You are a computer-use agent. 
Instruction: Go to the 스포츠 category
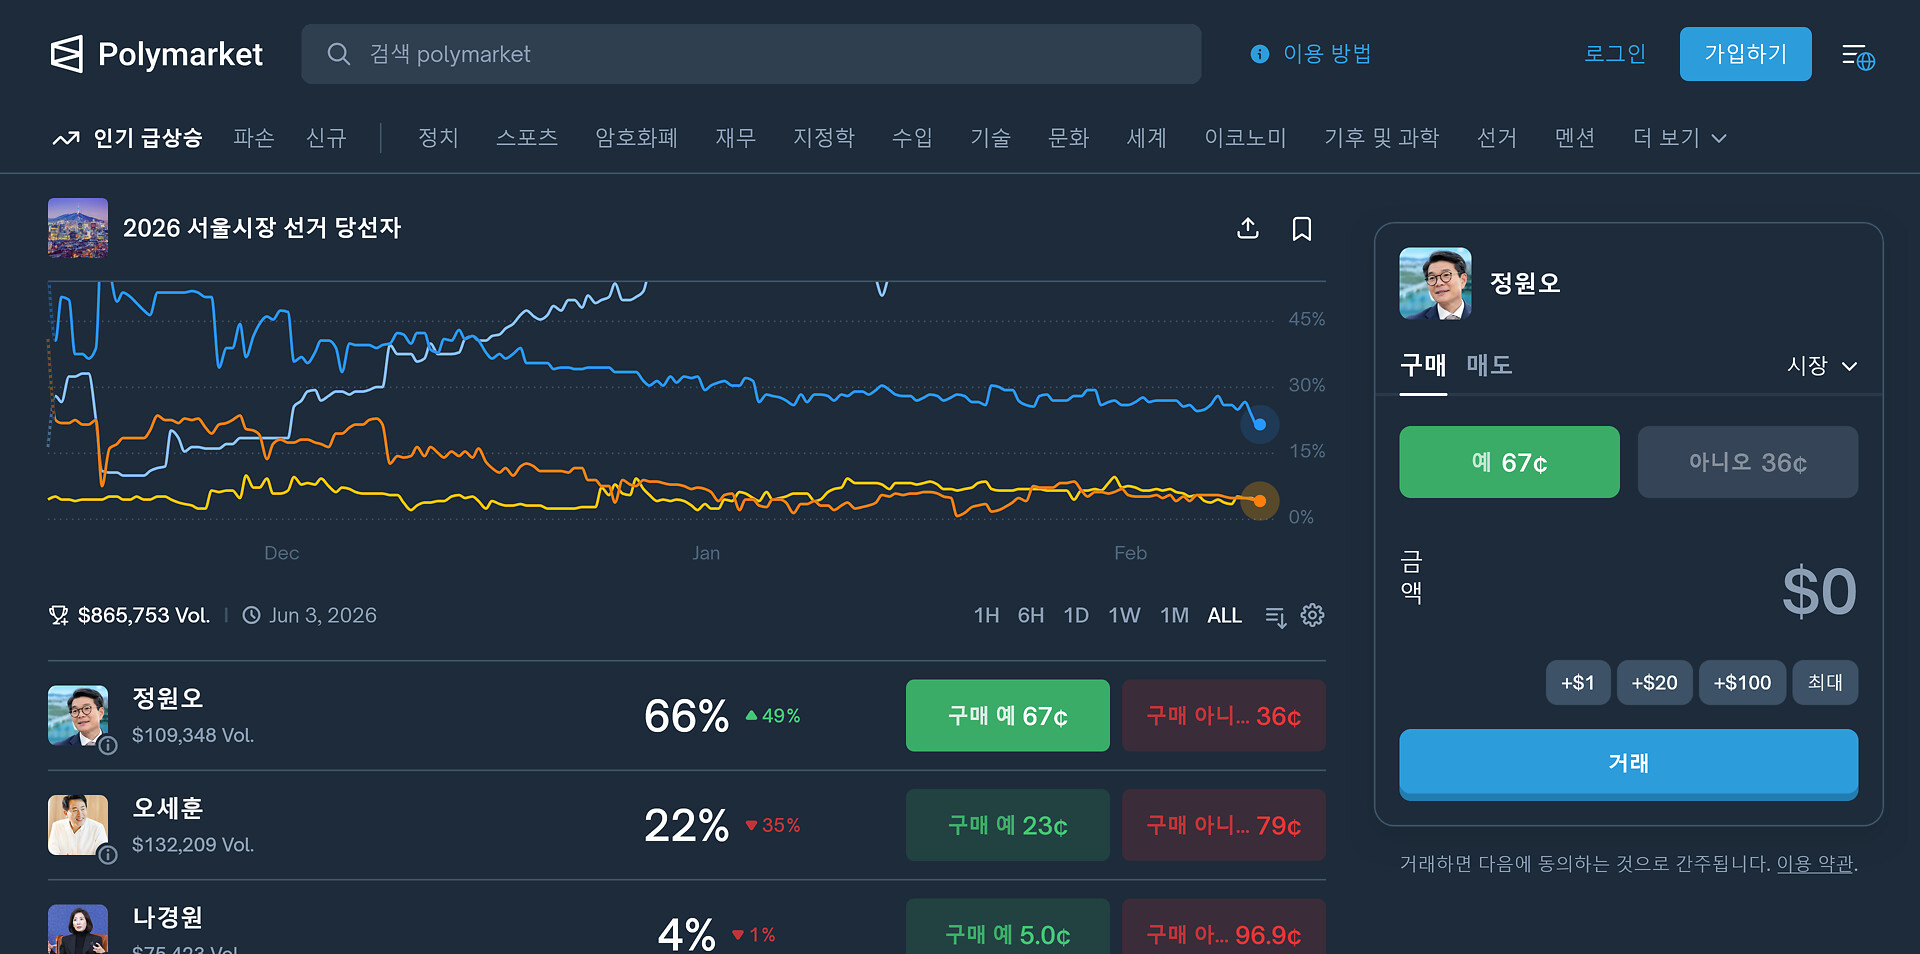[x=527, y=138]
